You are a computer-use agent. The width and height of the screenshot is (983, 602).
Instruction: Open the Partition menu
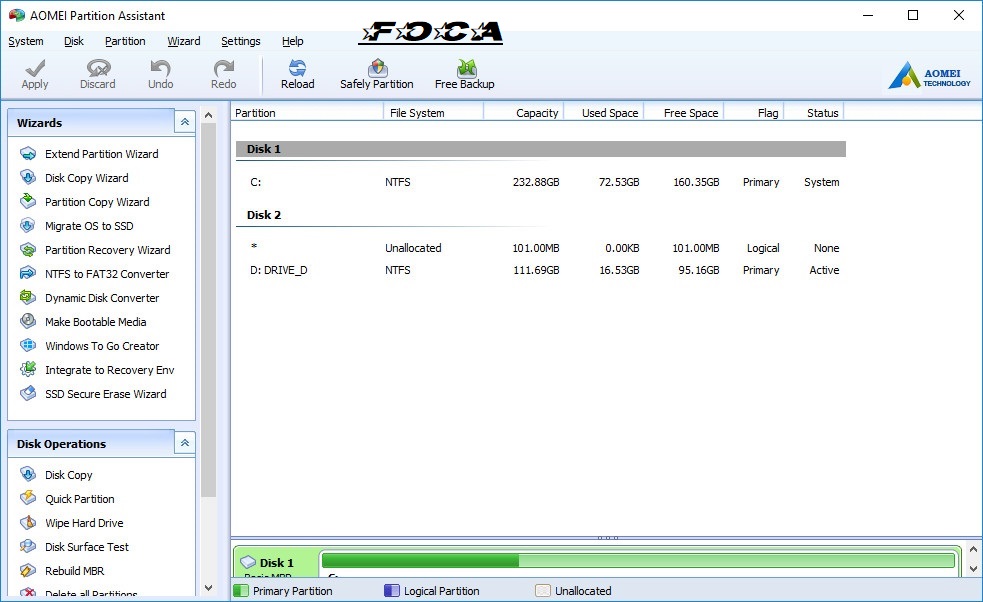click(125, 41)
